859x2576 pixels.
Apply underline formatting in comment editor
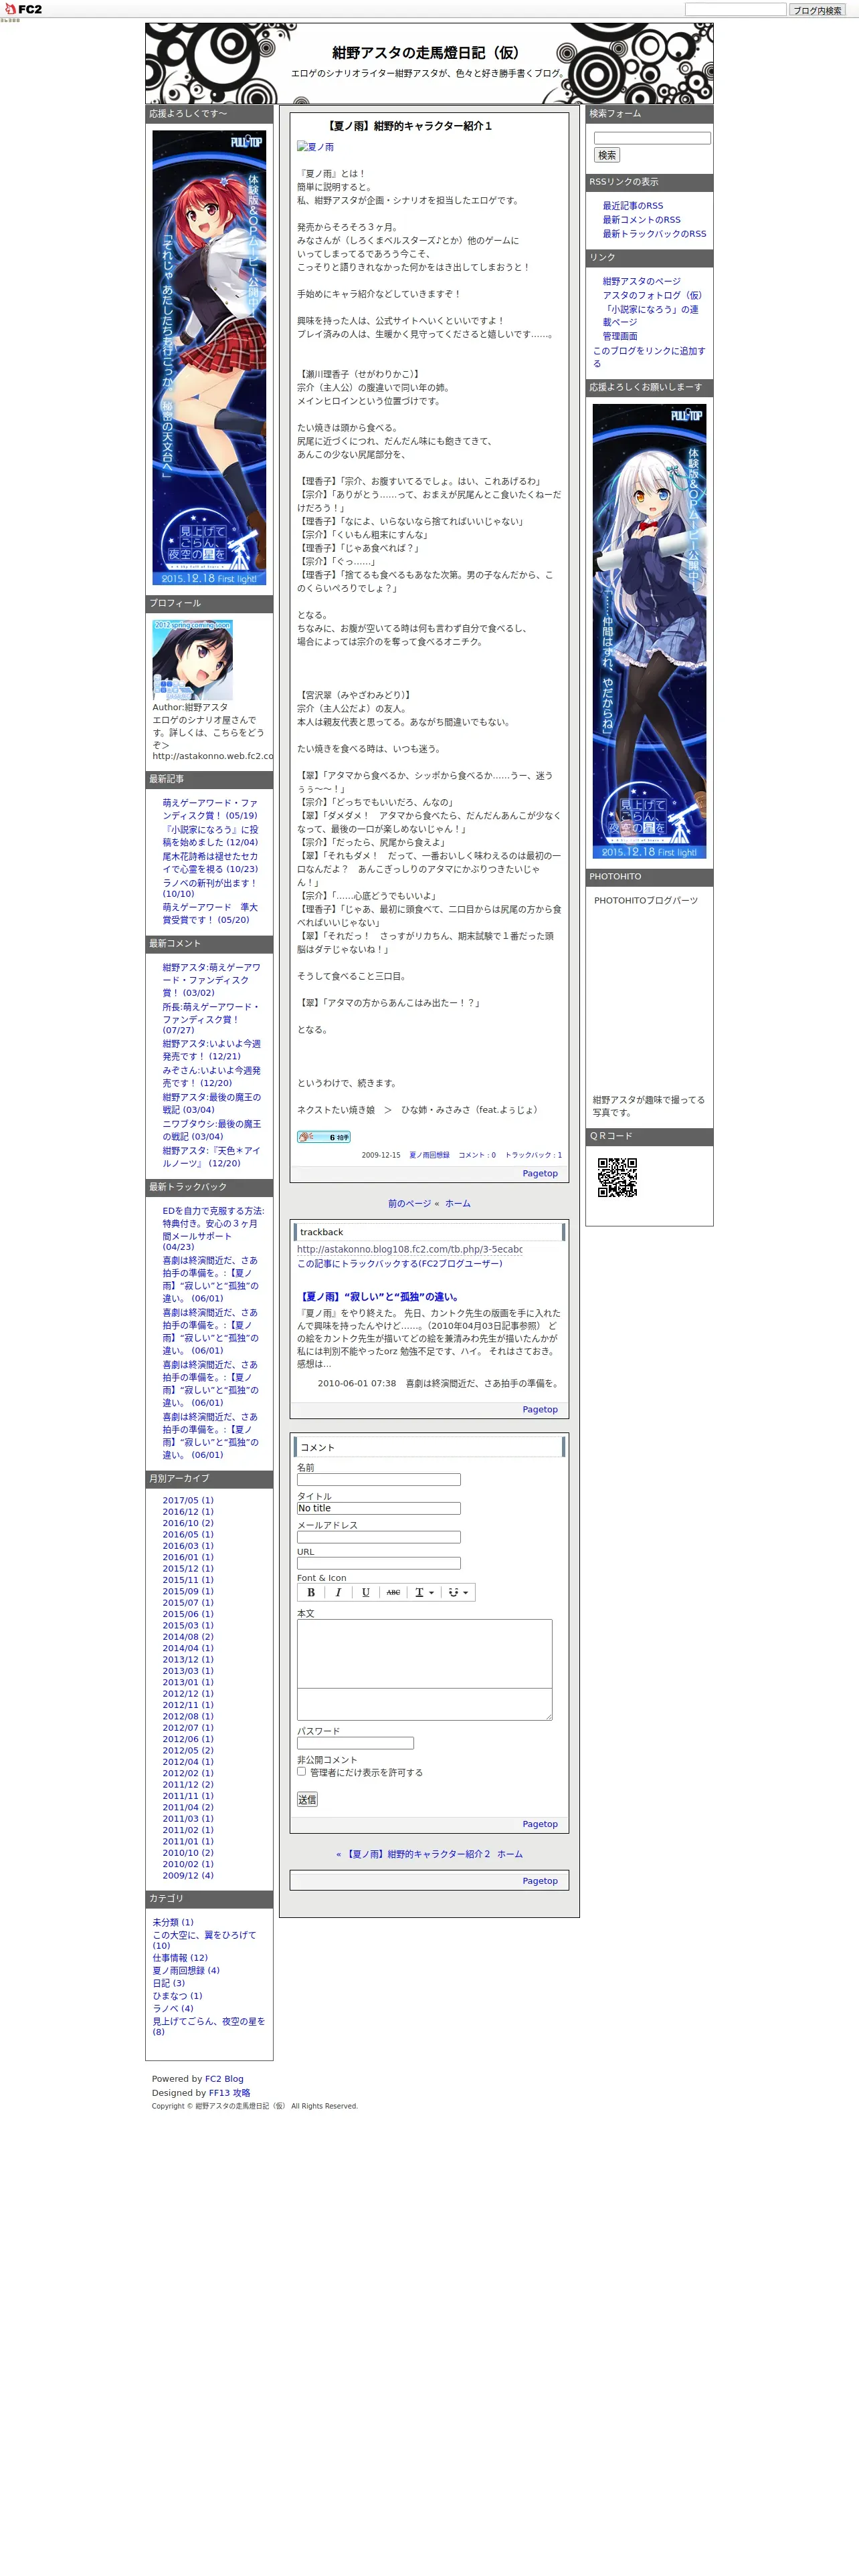[366, 1592]
